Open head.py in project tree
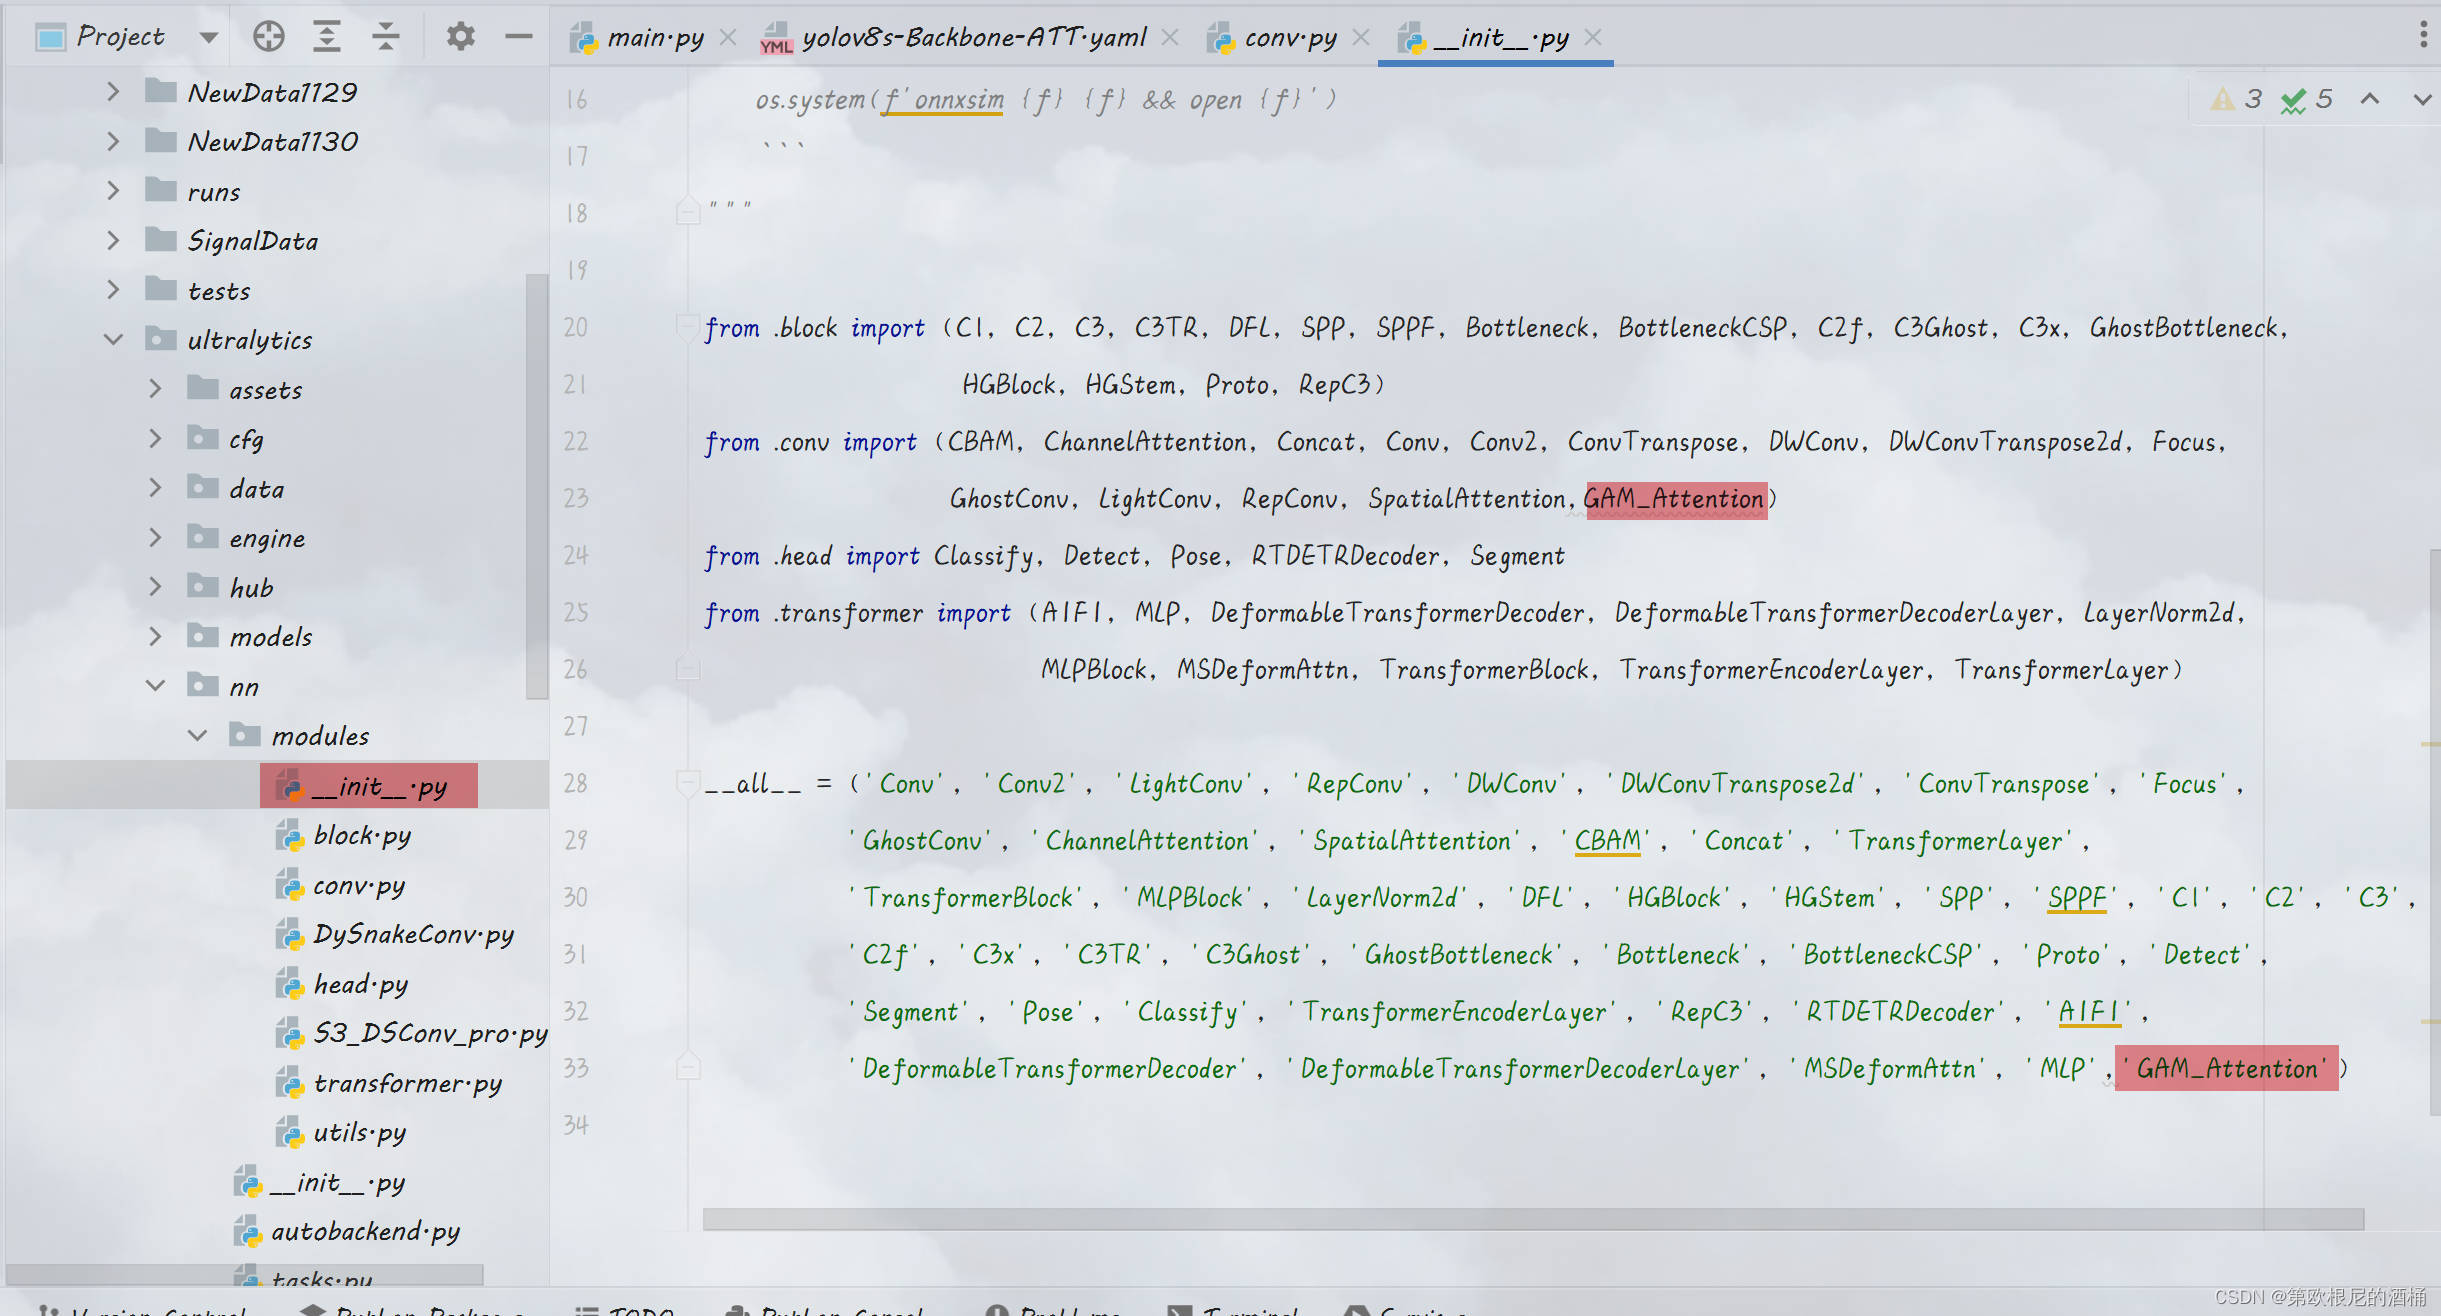Viewport: 2441px width, 1316px height. click(x=361, y=984)
